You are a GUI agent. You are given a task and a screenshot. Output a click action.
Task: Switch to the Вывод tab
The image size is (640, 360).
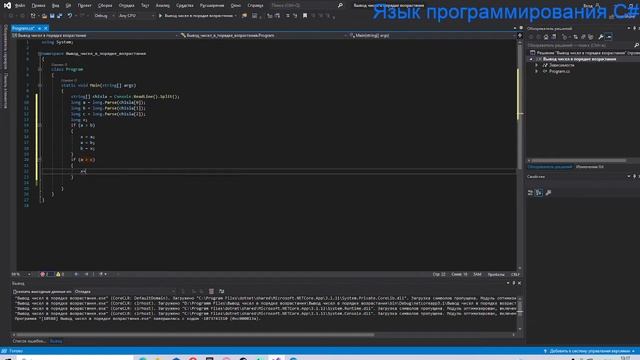coord(56,341)
